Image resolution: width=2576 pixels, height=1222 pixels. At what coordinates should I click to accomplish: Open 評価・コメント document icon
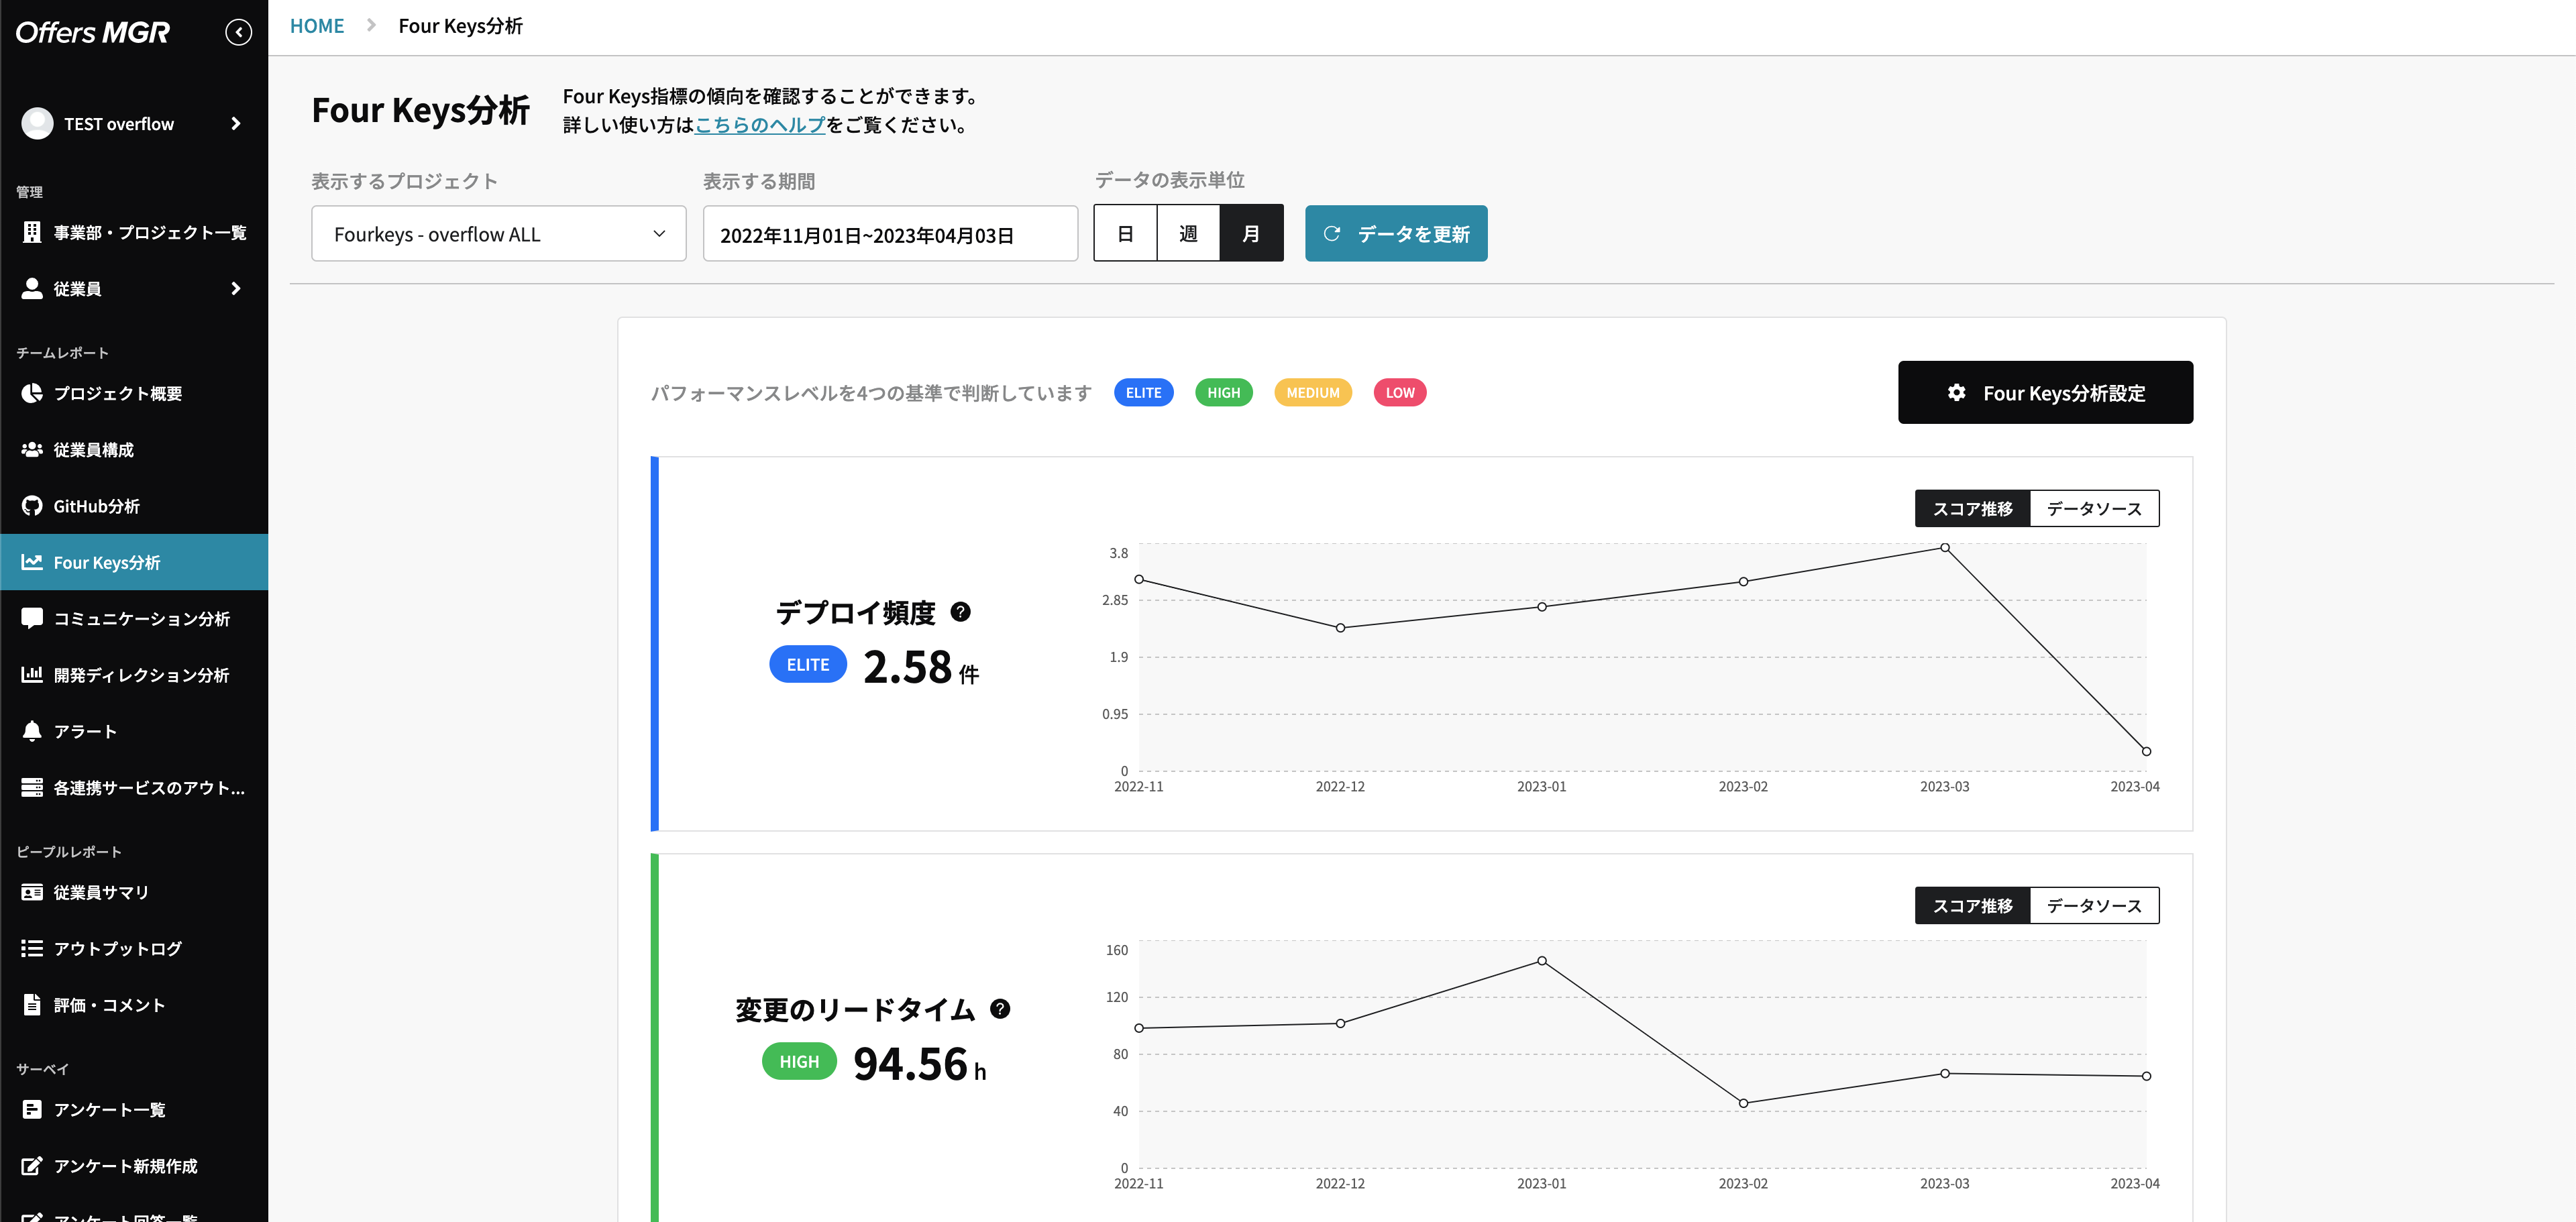(x=32, y=1004)
